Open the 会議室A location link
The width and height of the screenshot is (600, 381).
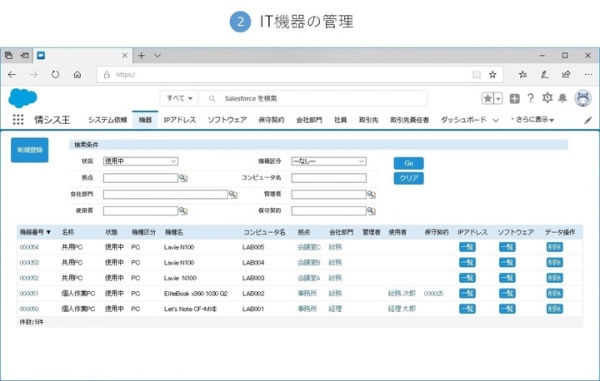[x=309, y=278]
